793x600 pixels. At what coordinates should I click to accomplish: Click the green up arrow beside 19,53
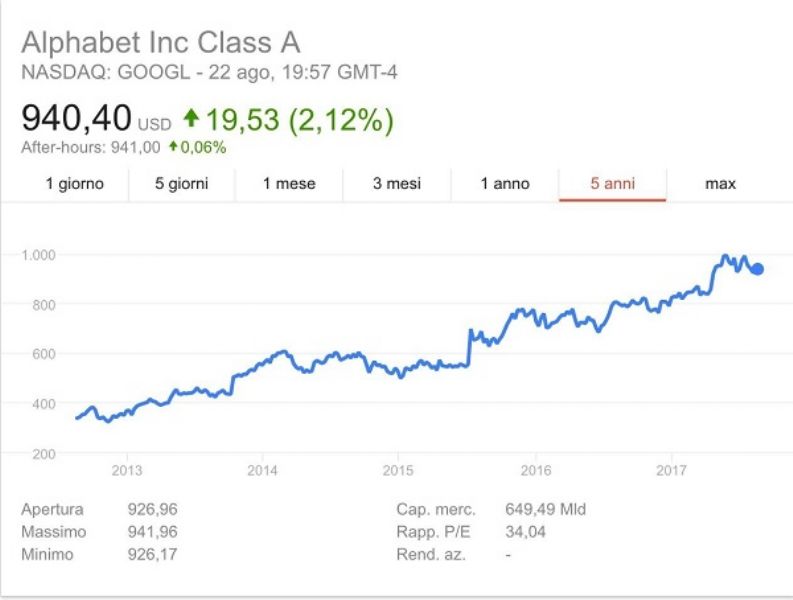pyautogui.click(x=191, y=118)
